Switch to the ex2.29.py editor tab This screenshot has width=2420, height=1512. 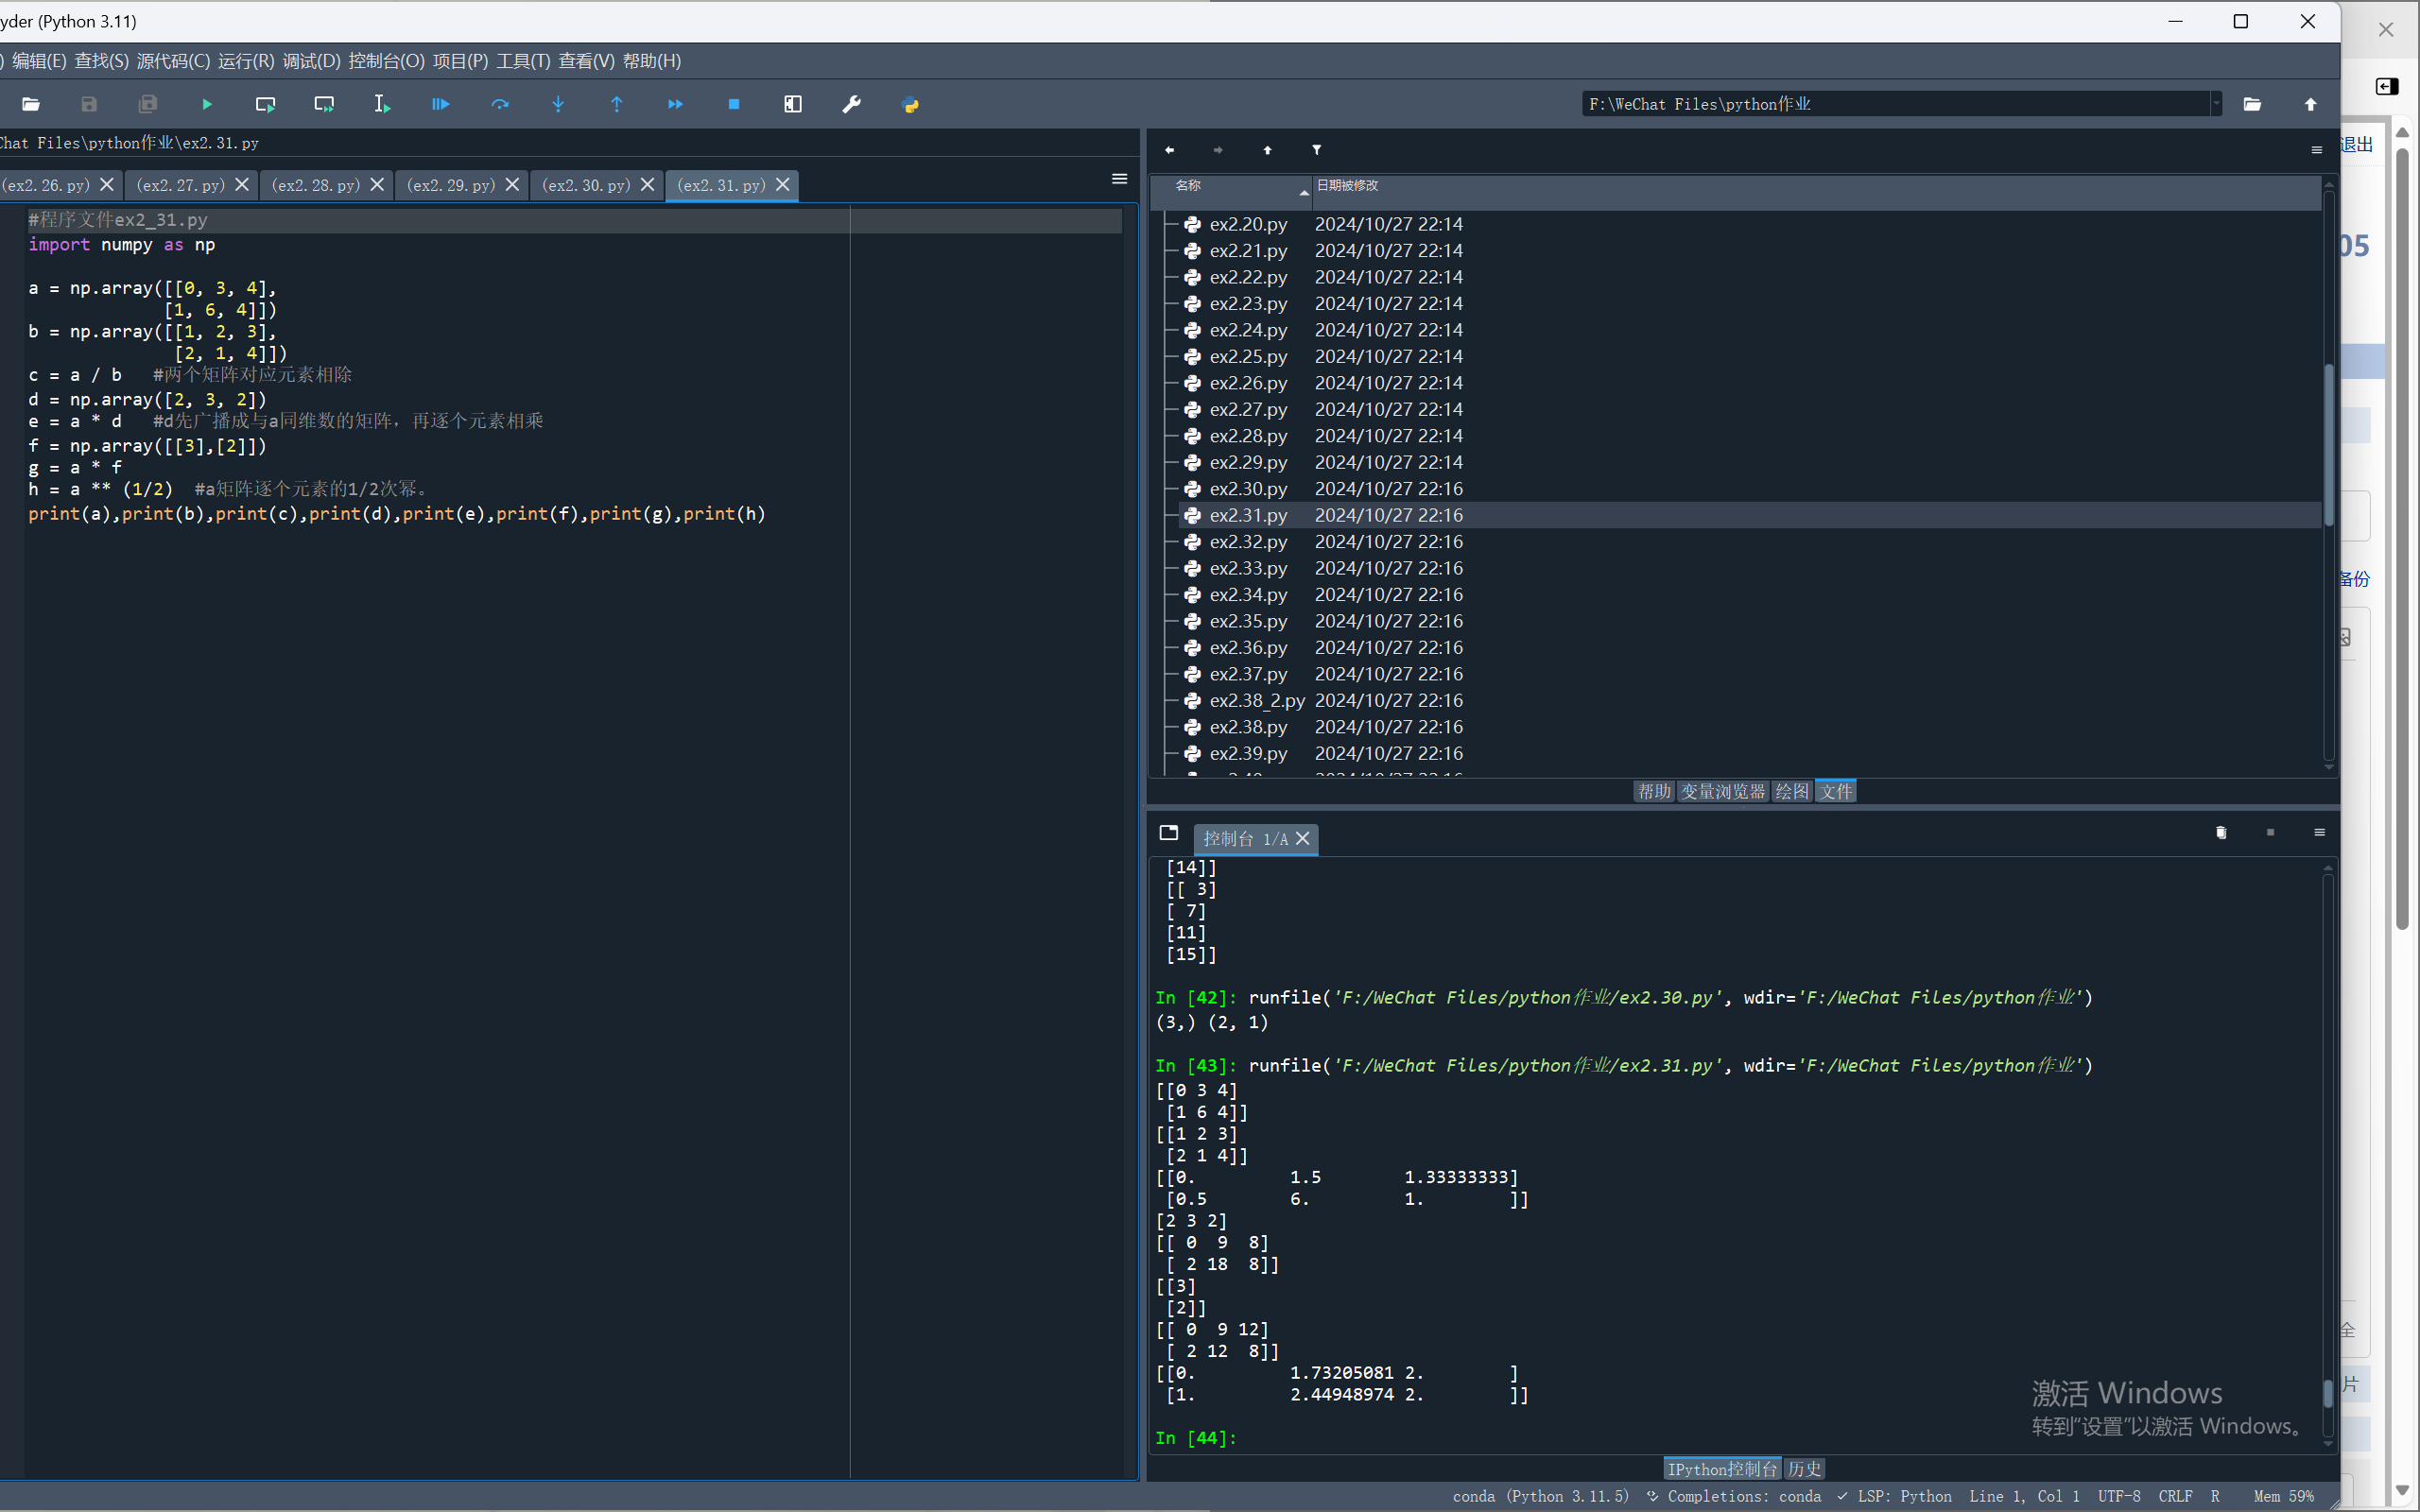click(x=451, y=185)
